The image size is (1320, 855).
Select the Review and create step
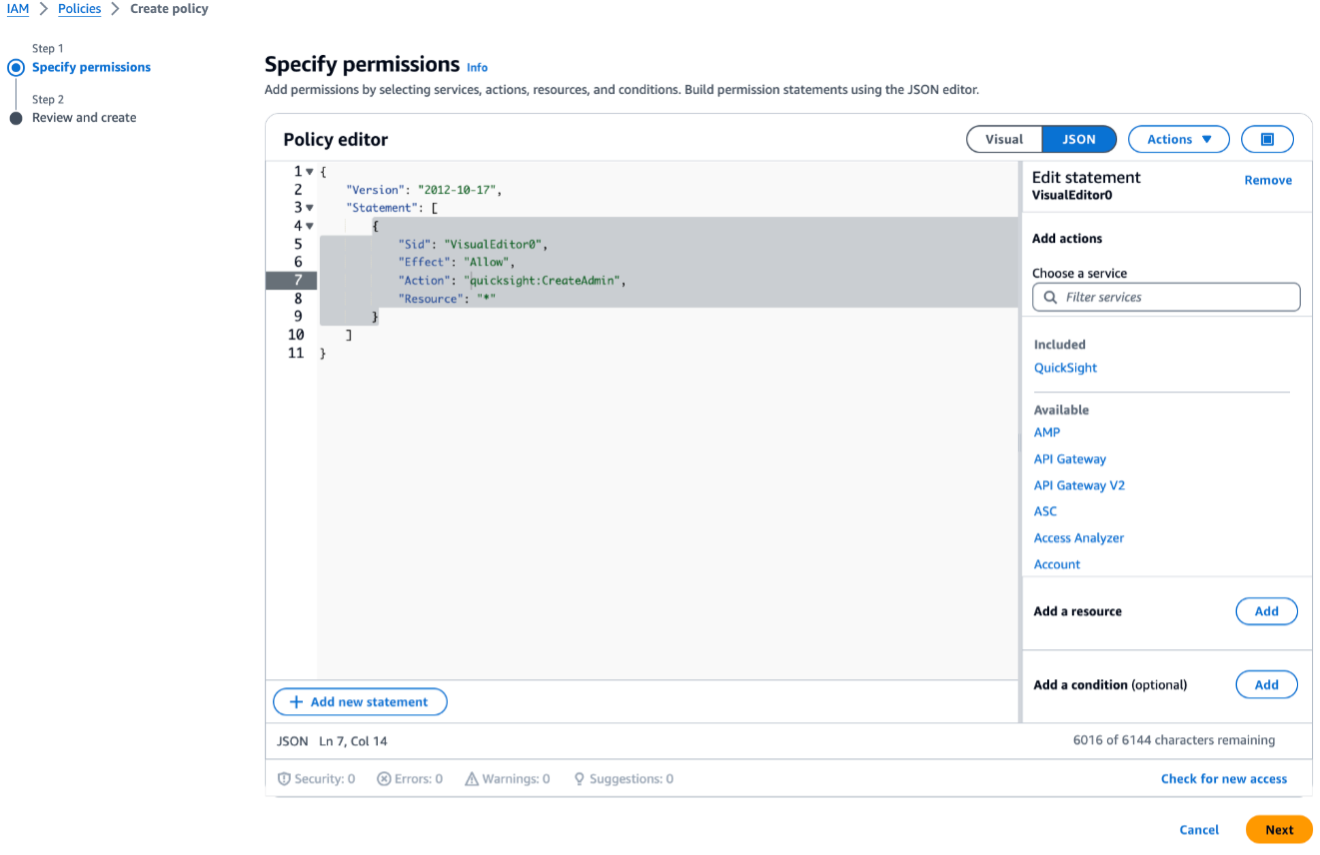(x=84, y=118)
